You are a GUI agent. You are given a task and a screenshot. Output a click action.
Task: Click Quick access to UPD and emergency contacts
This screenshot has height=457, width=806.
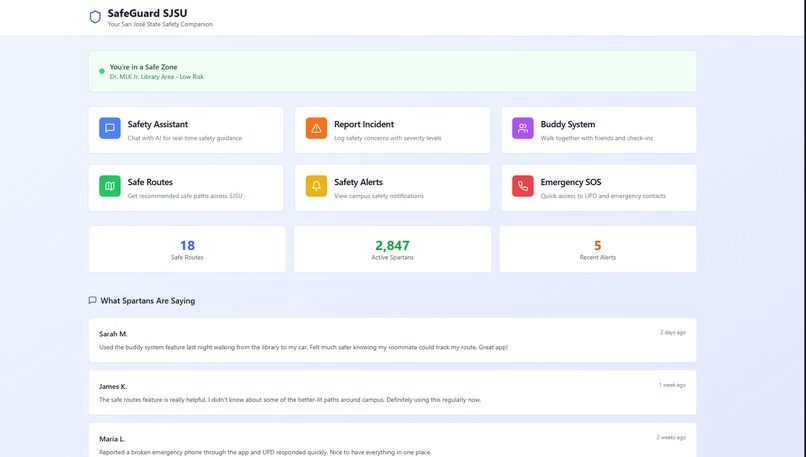click(603, 196)
